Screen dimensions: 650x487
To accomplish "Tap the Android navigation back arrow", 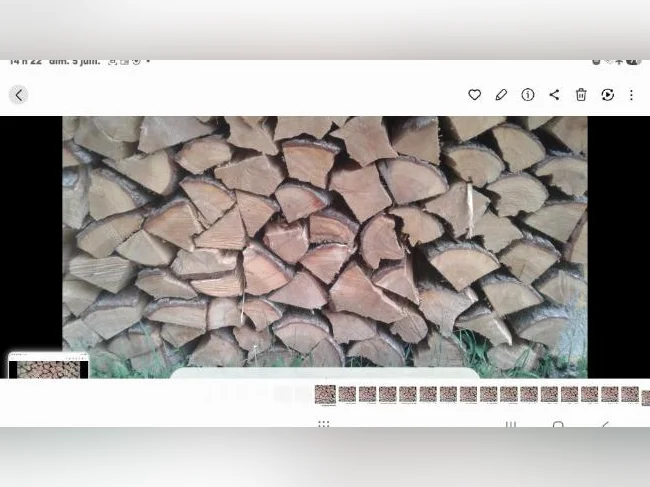I will tap(605, 424).
